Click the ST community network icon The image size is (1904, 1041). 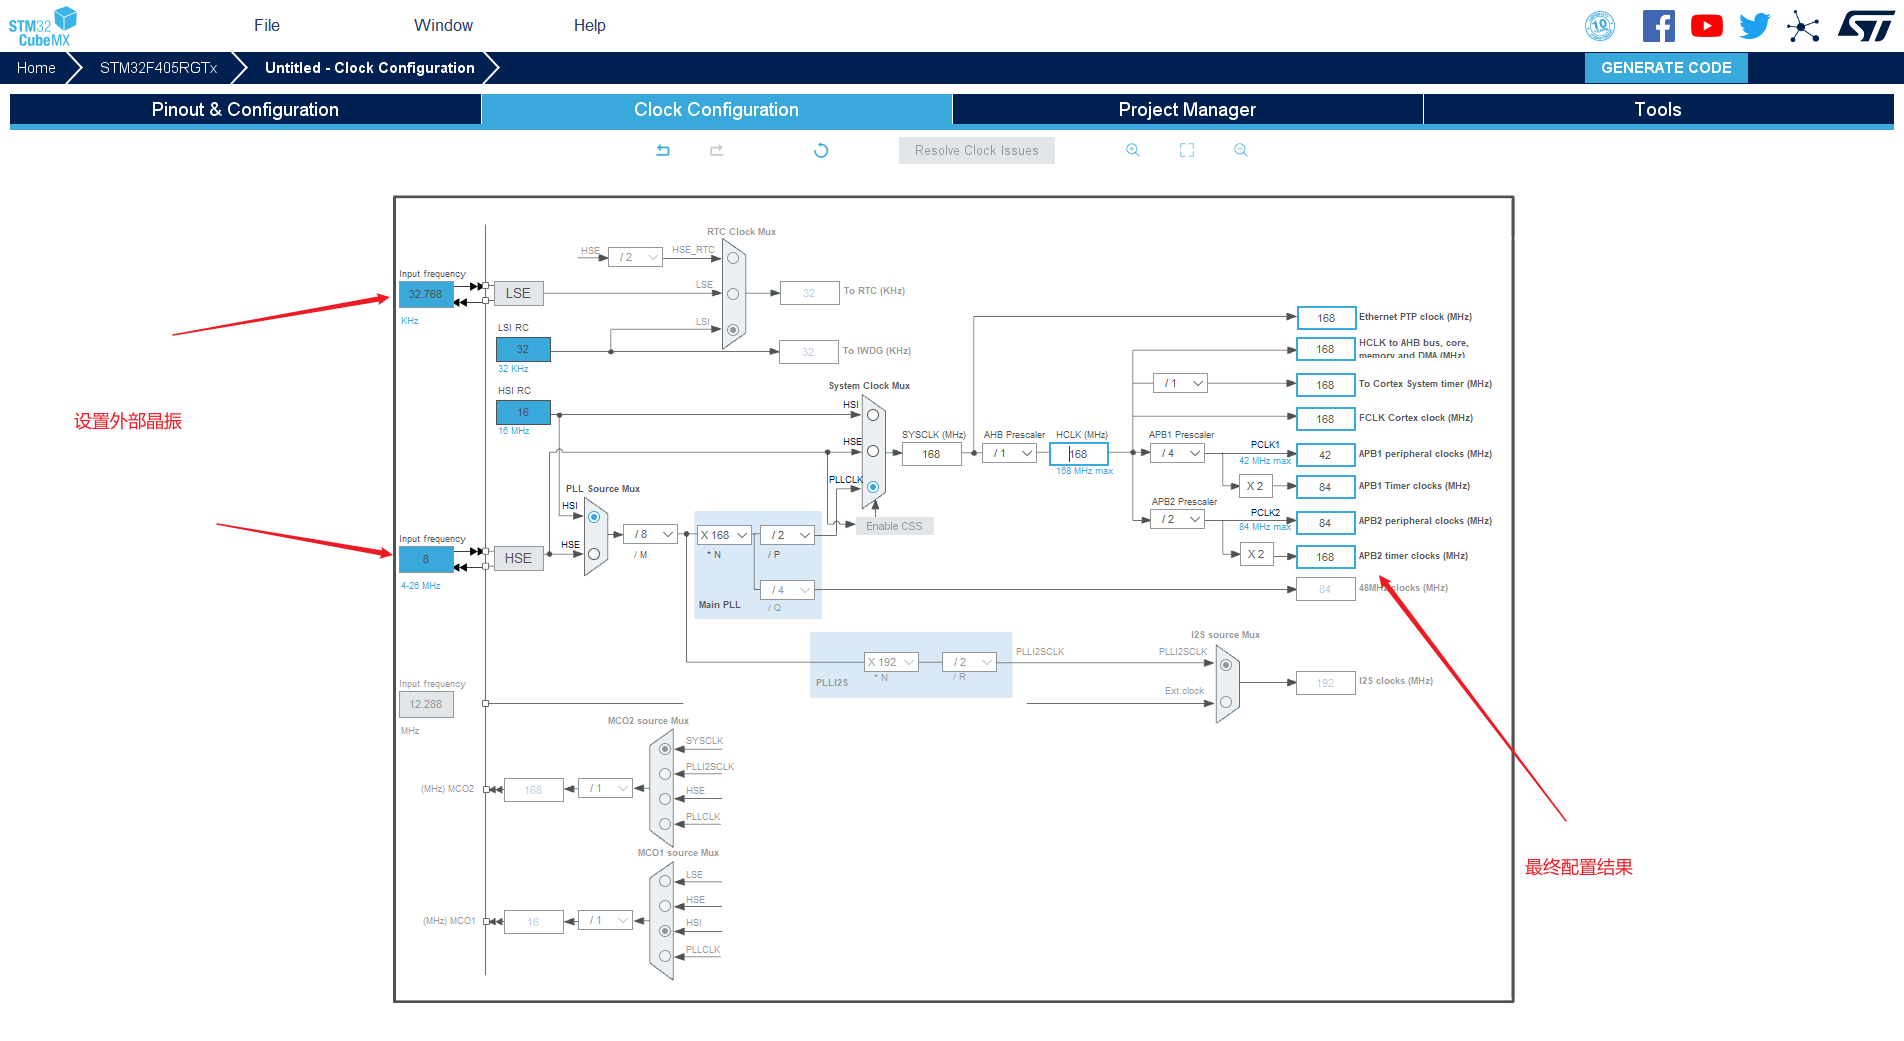pos(1803,26)
